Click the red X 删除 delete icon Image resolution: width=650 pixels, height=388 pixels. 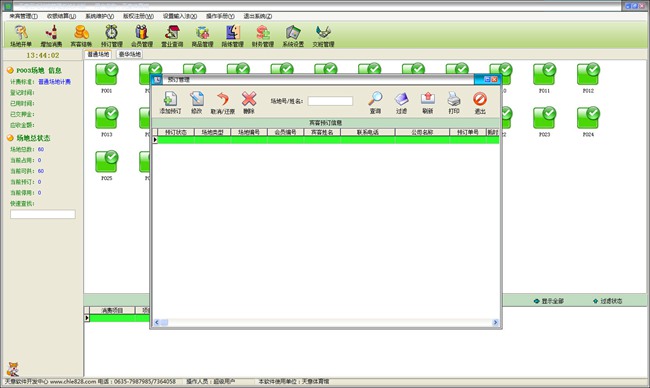[249, 99]
